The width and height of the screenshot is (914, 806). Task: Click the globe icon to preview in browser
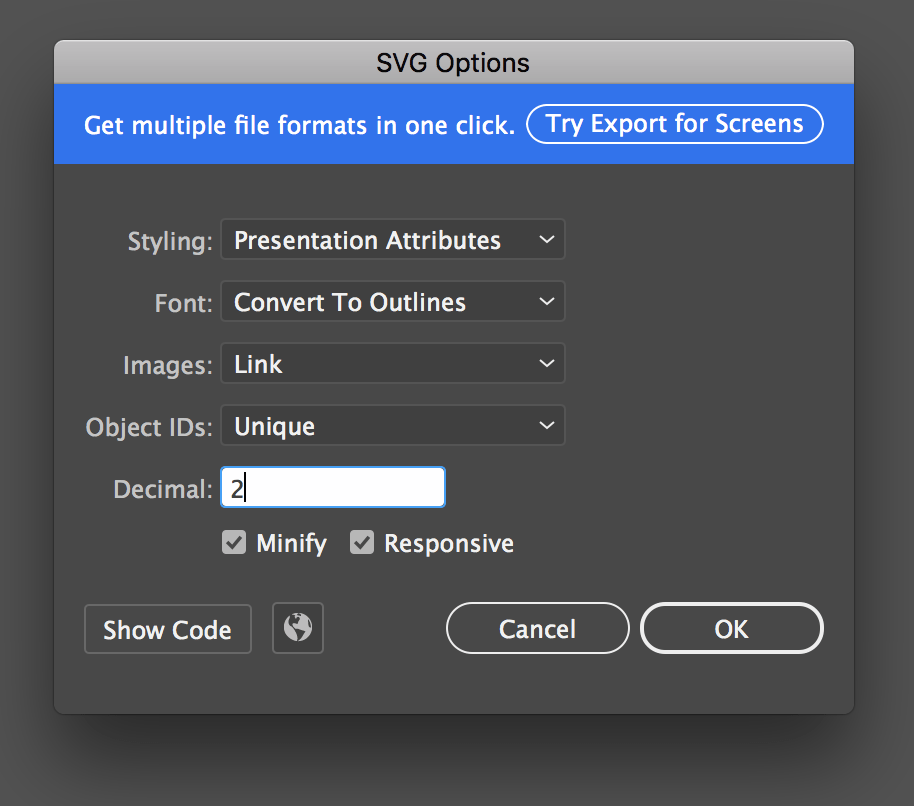[297, 628]
